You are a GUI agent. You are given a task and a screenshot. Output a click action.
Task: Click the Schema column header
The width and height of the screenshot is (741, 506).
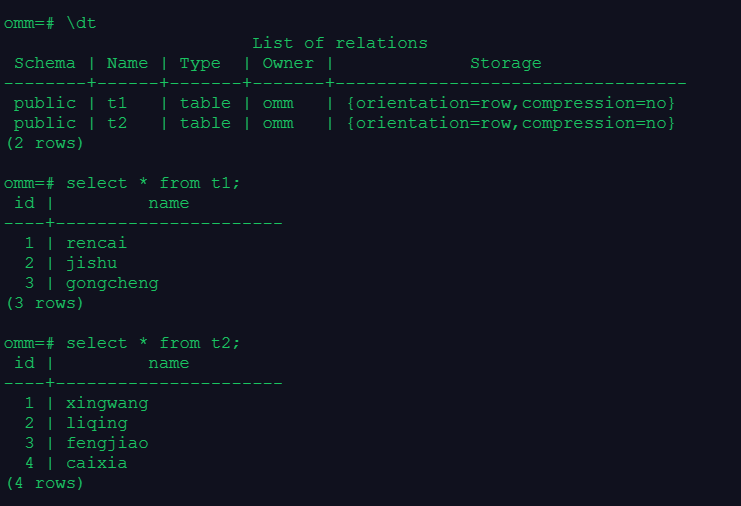click(x=45, y=63)
